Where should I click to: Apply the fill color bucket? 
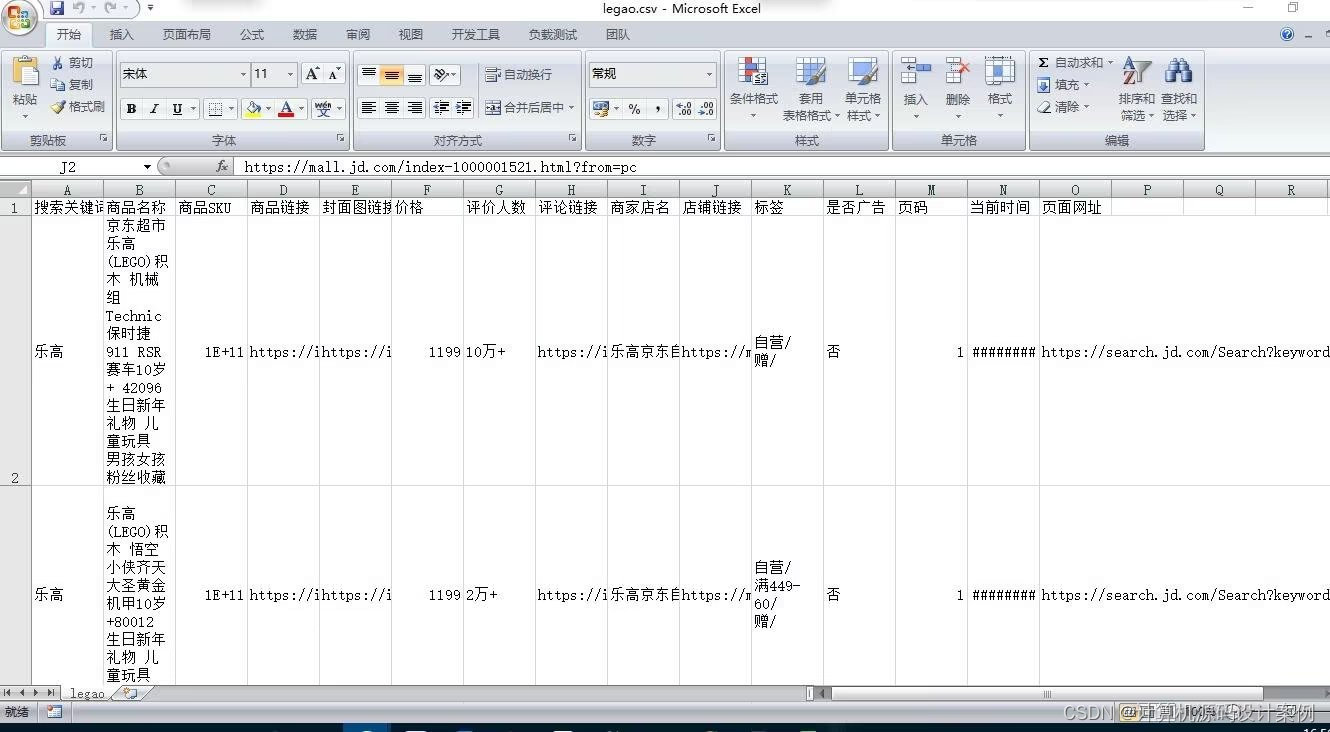pos(253,109)
